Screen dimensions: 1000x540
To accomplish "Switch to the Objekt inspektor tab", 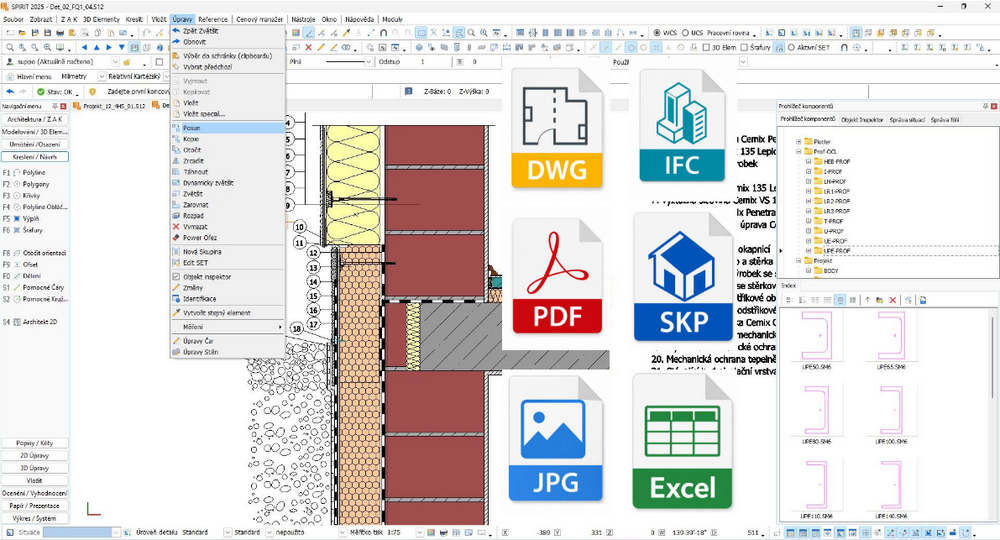I will [x=862, y=119].
